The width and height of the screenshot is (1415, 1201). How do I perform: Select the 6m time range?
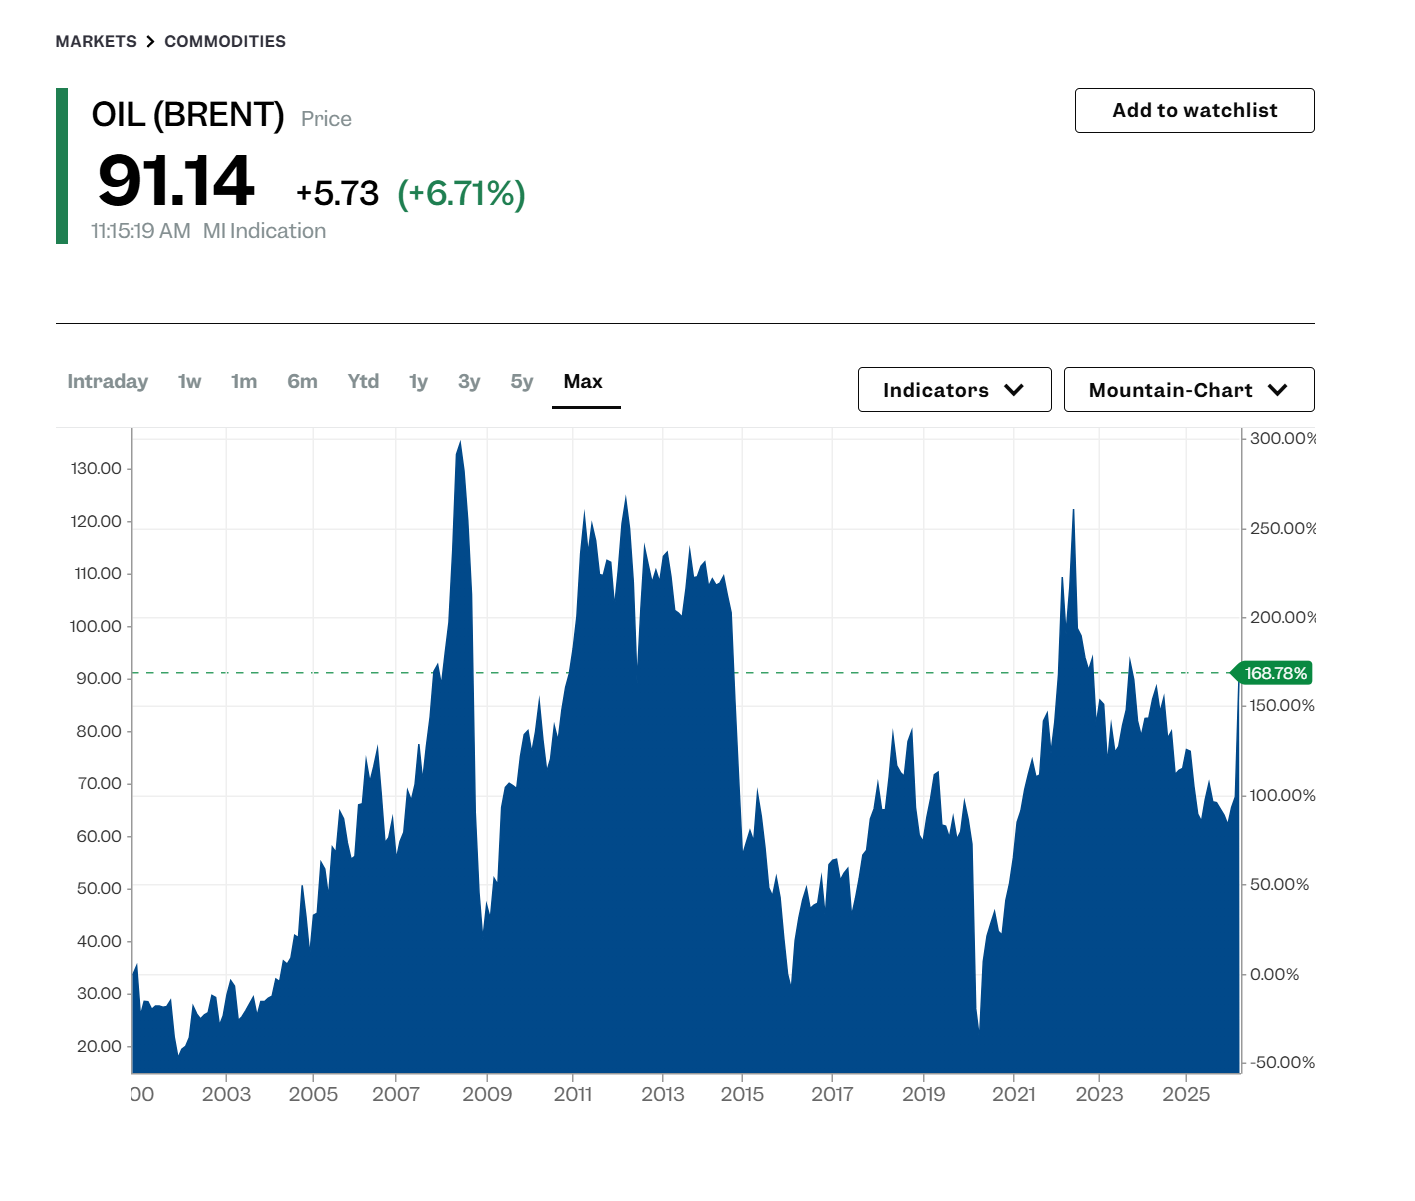[302, 381]
